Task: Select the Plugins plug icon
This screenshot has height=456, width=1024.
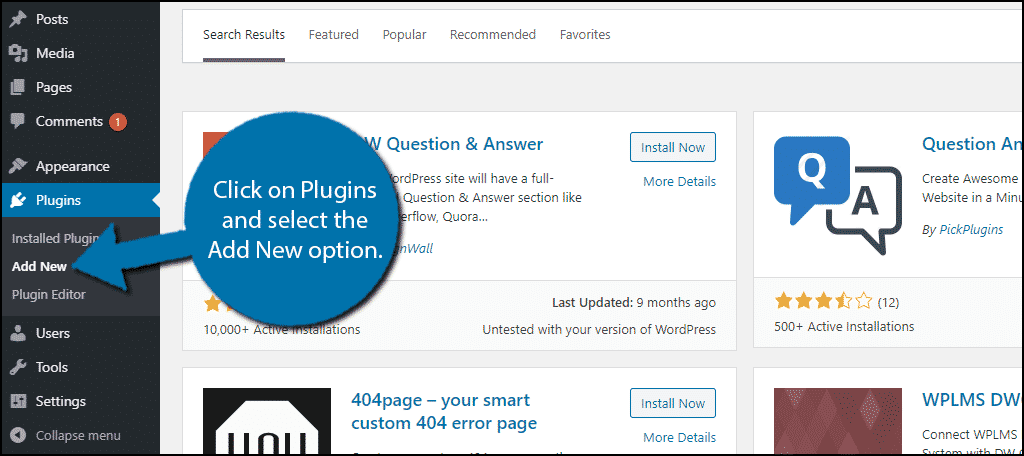Action: [18, 200]
